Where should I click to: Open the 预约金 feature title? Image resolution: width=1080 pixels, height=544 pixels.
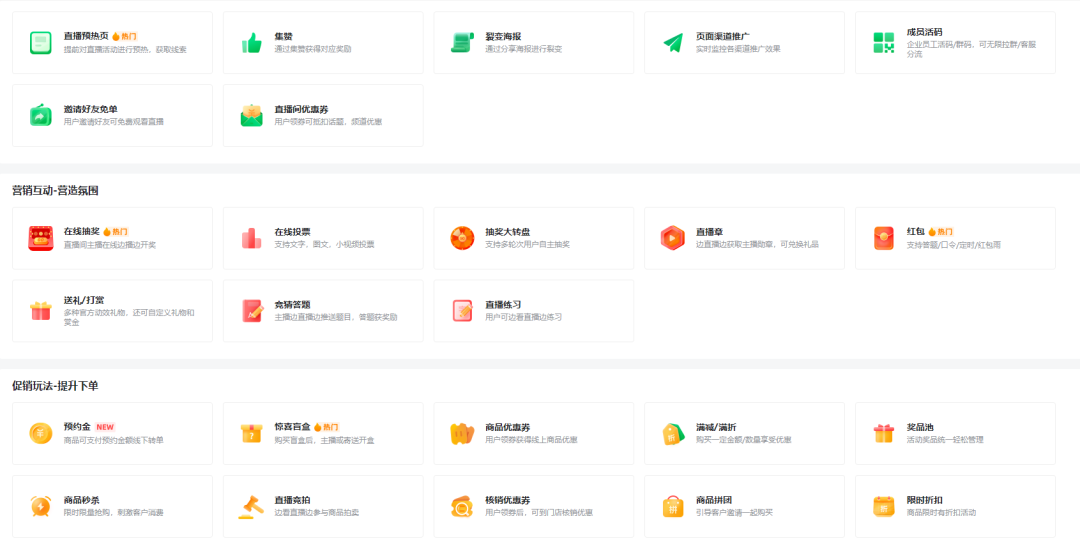(x=77, y=426)
